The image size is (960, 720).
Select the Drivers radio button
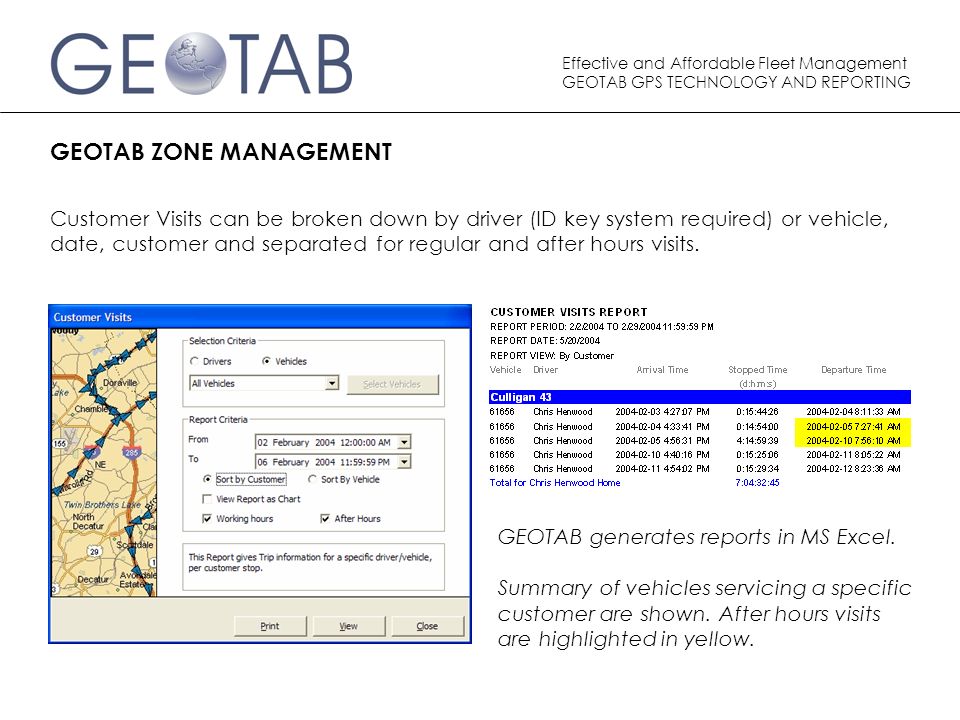[x=195, y=361]
